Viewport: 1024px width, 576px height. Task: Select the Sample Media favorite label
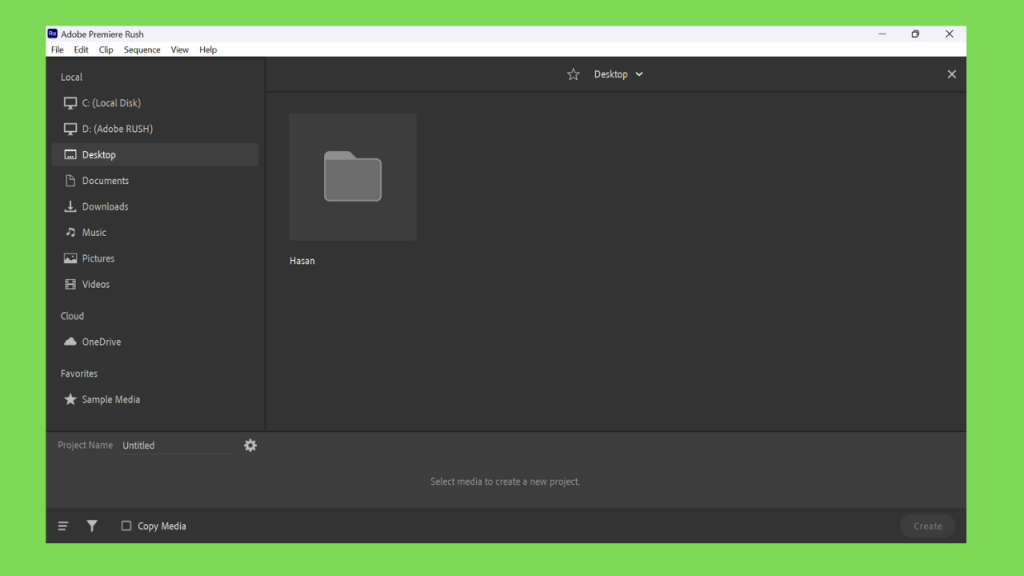(111, 399)
